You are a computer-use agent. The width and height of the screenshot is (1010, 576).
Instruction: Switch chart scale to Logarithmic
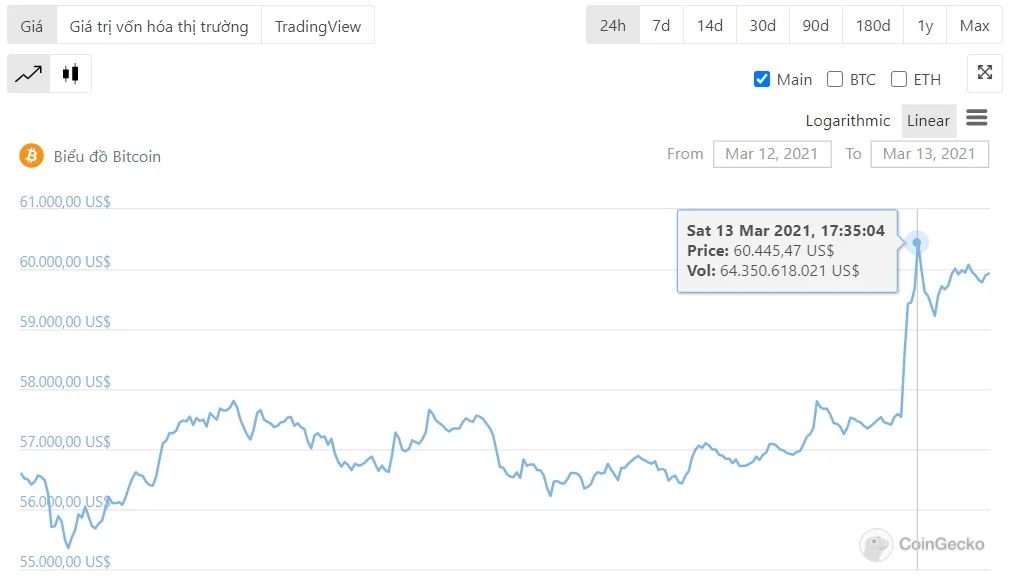[848, 120]
